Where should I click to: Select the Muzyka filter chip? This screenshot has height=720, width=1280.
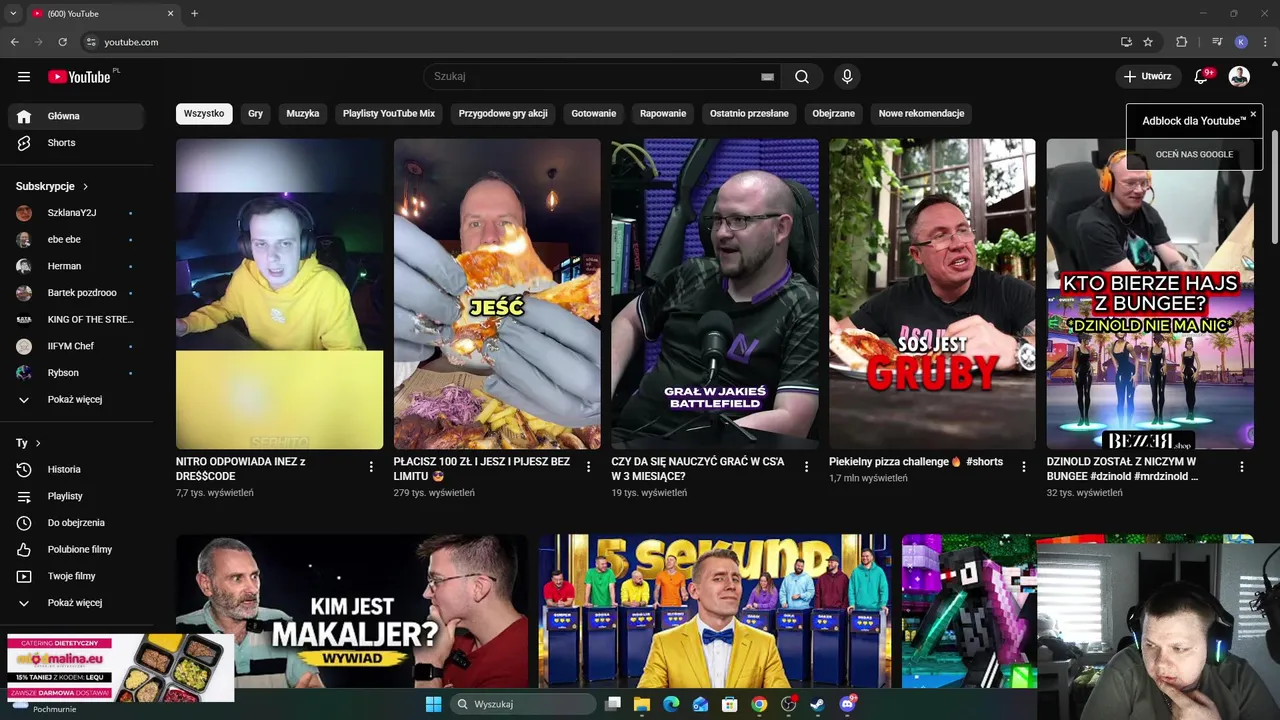[303, 113]
